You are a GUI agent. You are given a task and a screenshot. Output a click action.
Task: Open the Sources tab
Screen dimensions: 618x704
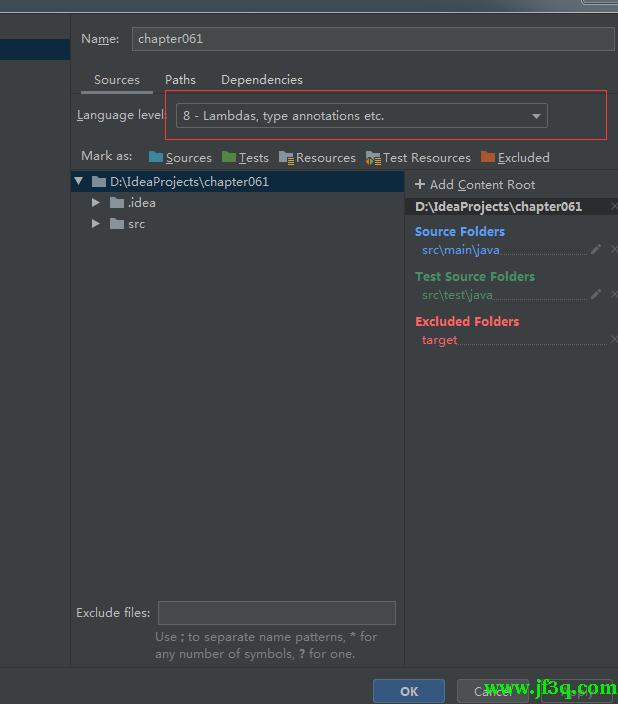117,80
